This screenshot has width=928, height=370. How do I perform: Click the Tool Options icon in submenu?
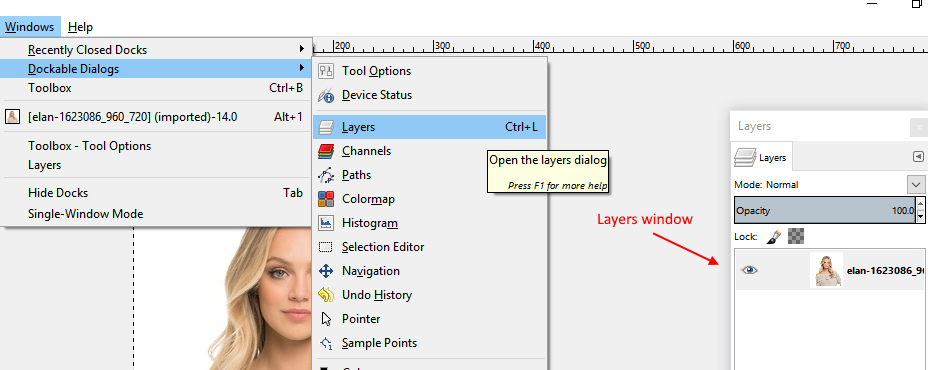(326, 71)
